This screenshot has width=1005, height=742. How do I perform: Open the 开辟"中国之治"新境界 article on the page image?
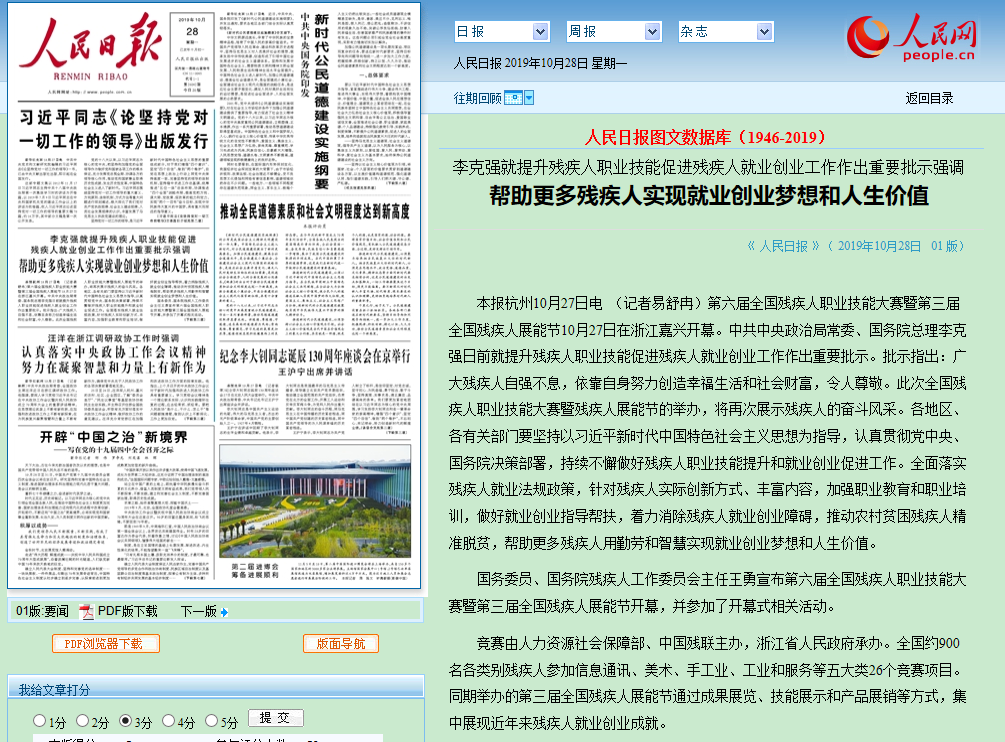(x=113, y=437)
